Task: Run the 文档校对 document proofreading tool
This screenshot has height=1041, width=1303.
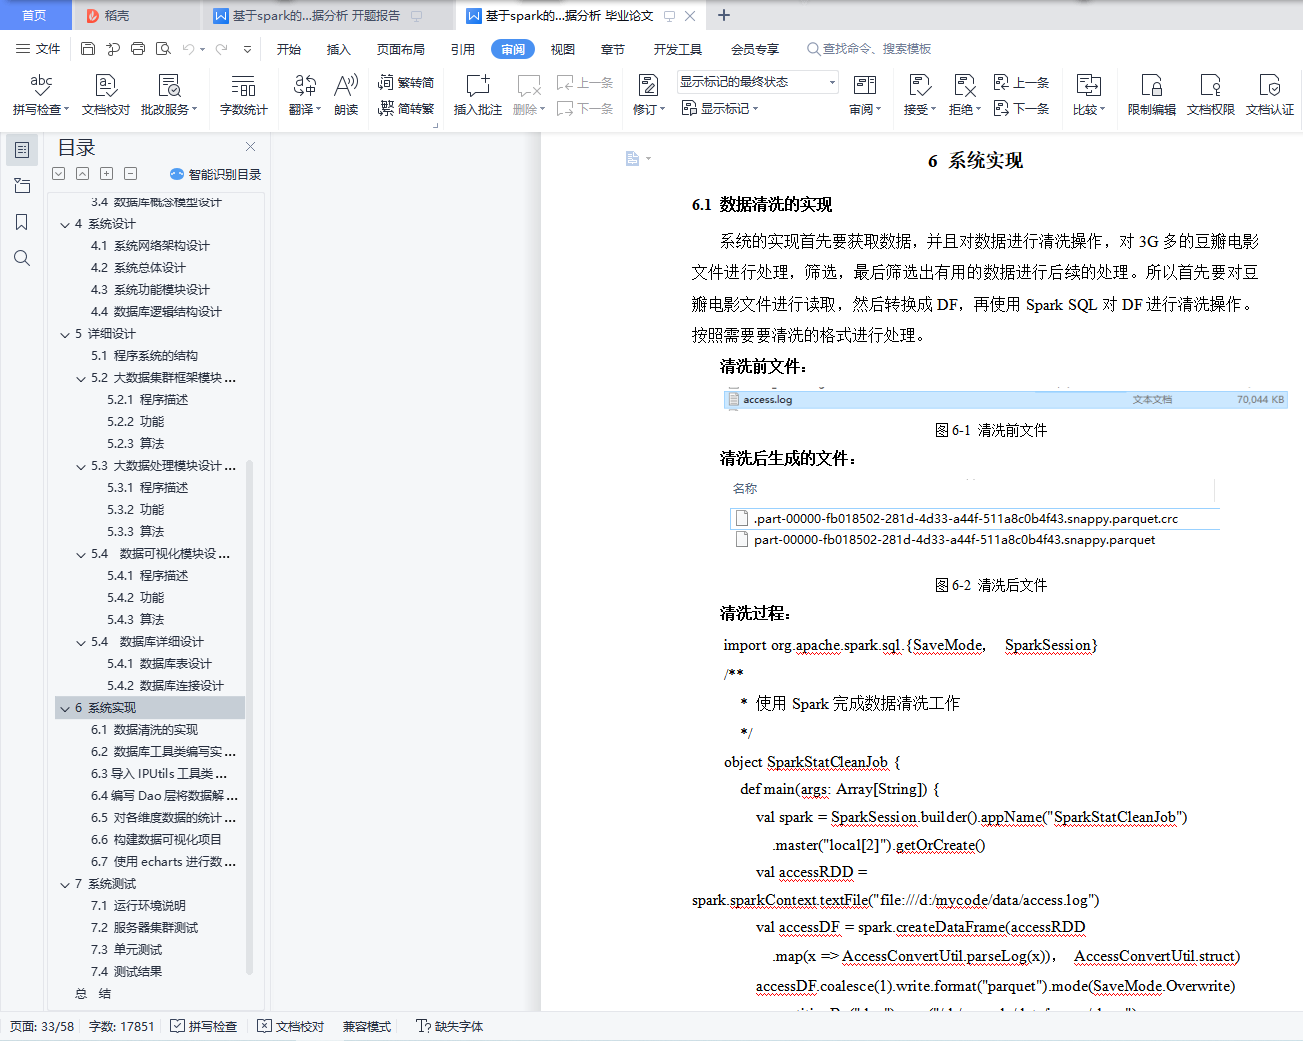Action: 106,95
